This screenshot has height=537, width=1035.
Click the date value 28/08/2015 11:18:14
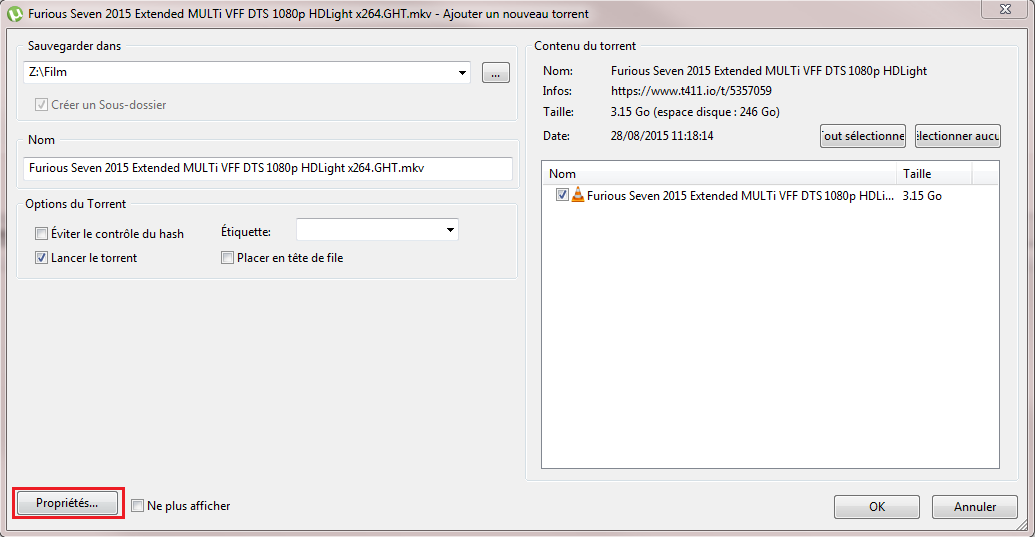tap(662, 136)
